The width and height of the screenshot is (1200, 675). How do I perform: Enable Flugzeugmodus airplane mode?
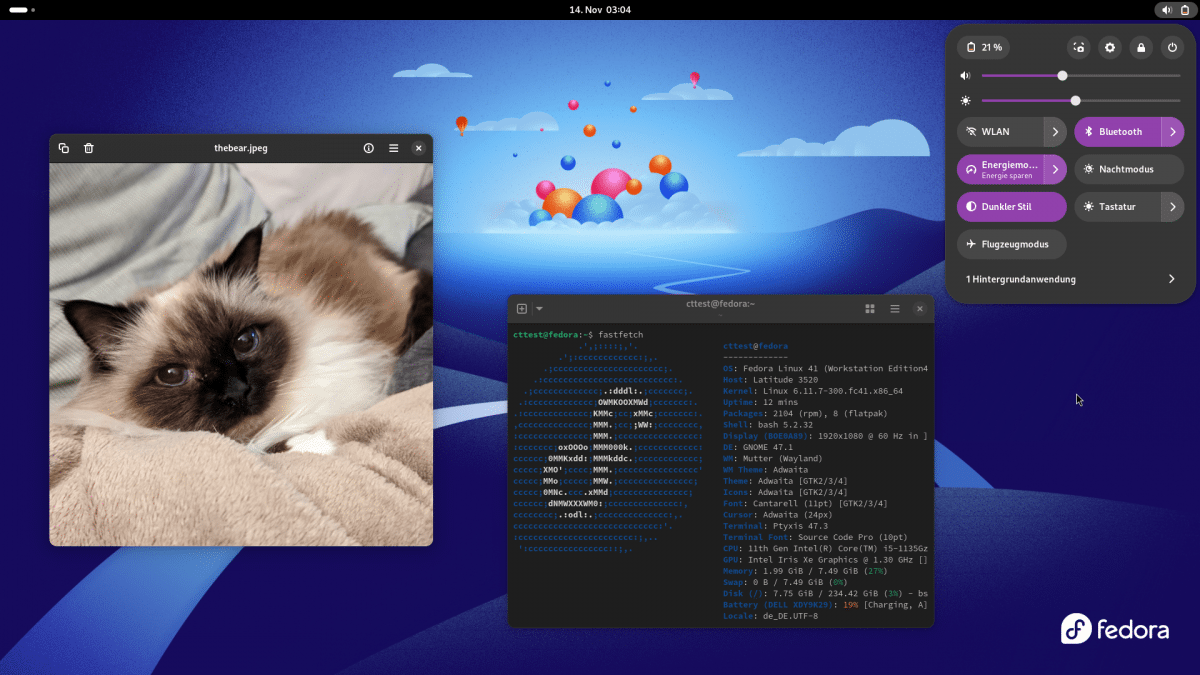1012,244
